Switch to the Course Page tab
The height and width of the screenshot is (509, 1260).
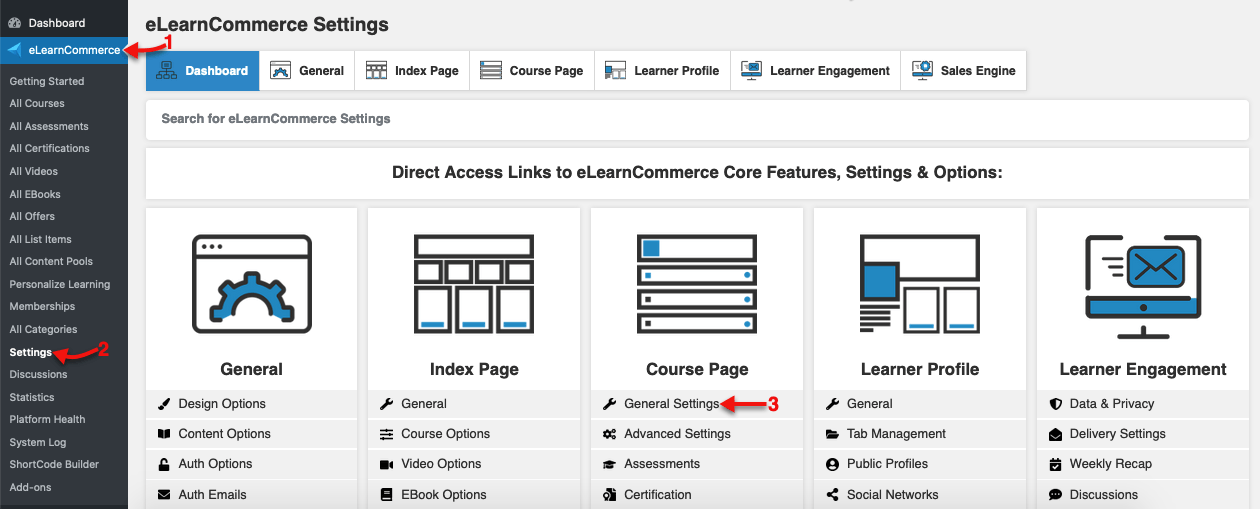point(532,71)
